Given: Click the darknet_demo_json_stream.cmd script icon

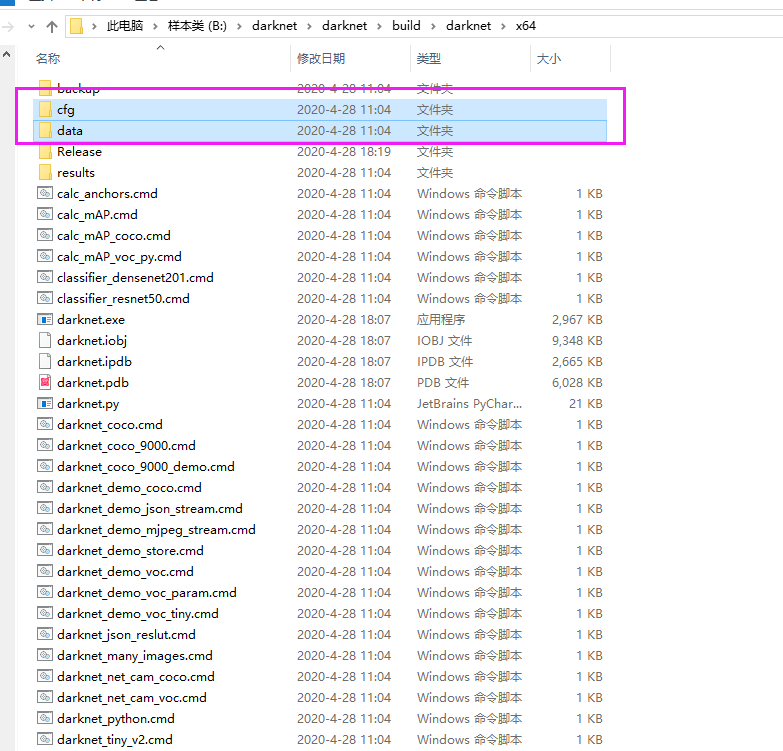Looking at the screenshot, I should (45, 508).
